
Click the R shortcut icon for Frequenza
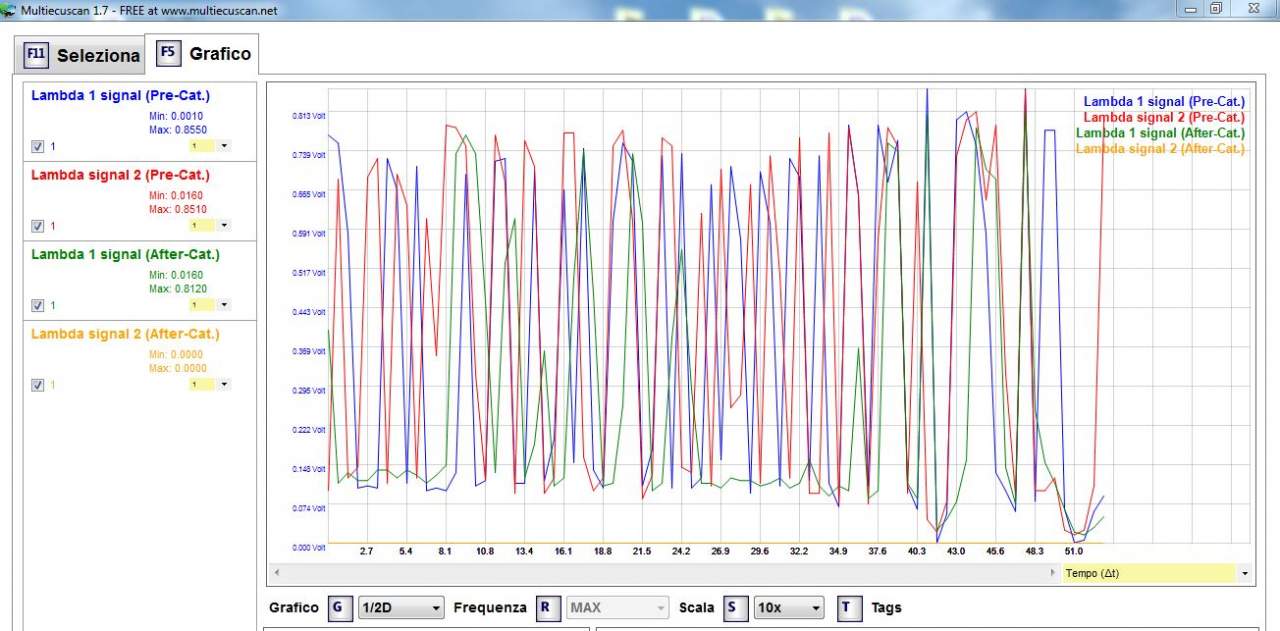tap(547, 608)
